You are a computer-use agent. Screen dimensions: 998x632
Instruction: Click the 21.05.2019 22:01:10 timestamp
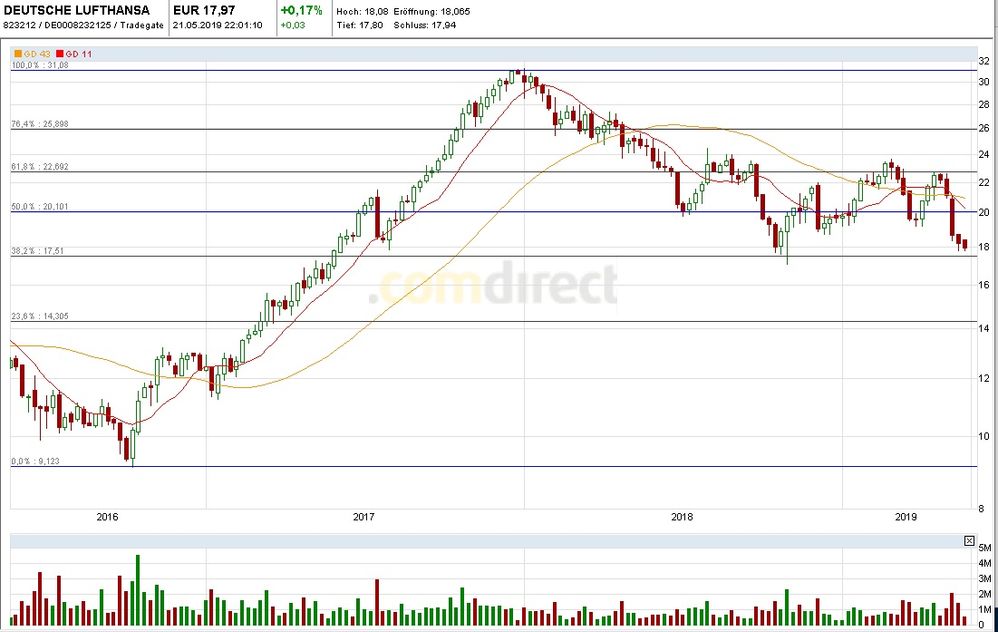(217, 25)
